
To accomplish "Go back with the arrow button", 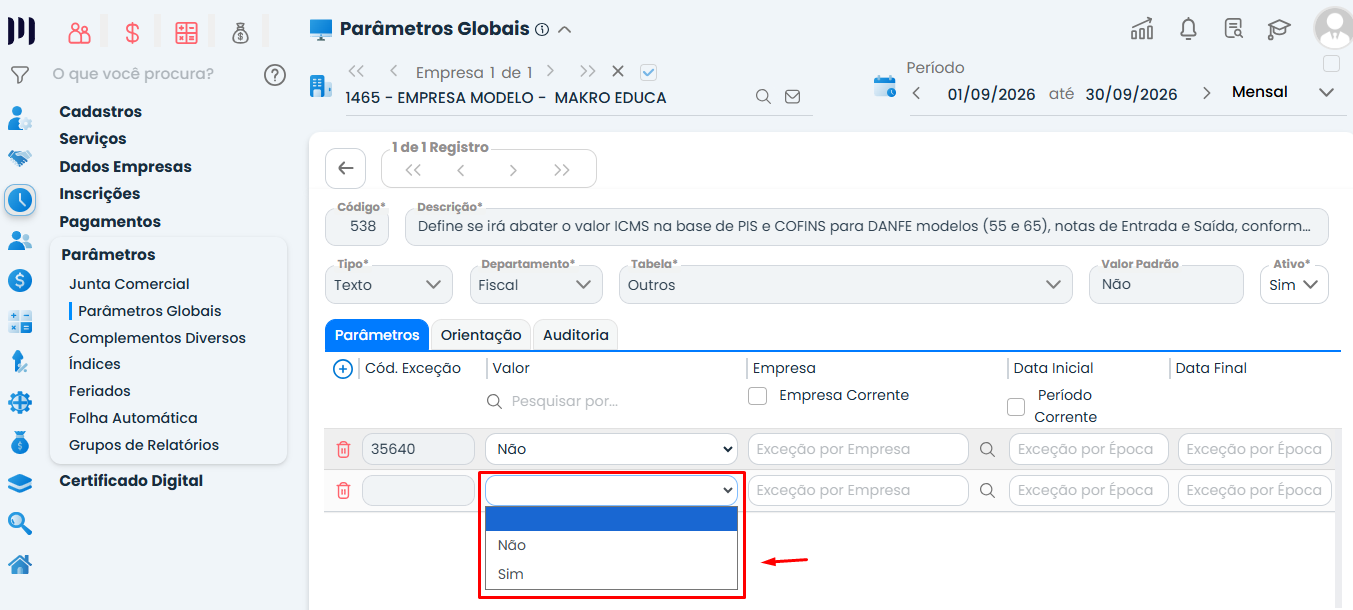I will (x=346, y=168).
